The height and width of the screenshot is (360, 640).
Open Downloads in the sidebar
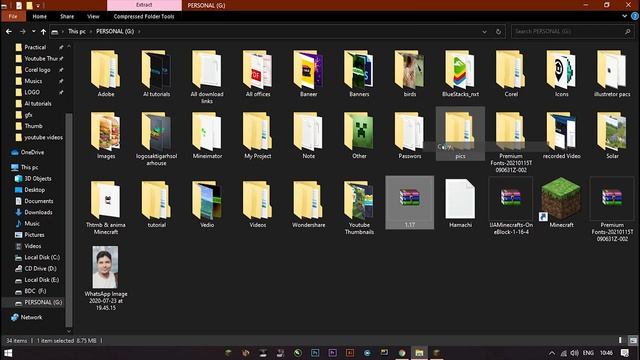(38, 212)
